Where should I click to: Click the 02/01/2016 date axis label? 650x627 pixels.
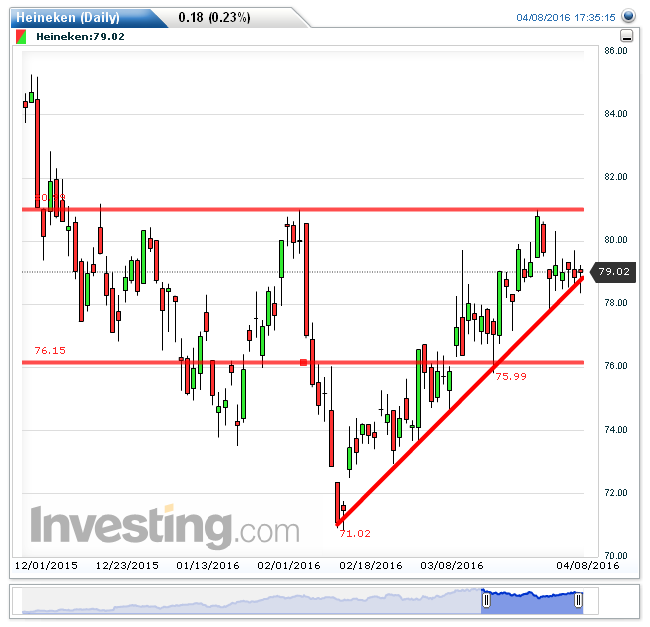point(289,566)
